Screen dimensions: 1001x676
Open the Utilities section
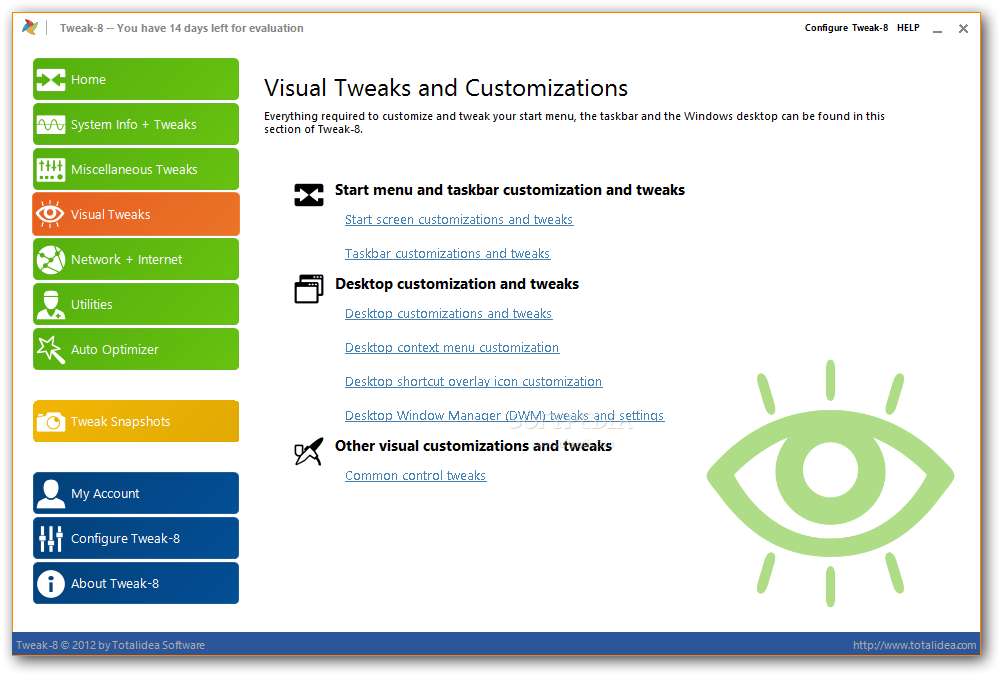point(136,304)
